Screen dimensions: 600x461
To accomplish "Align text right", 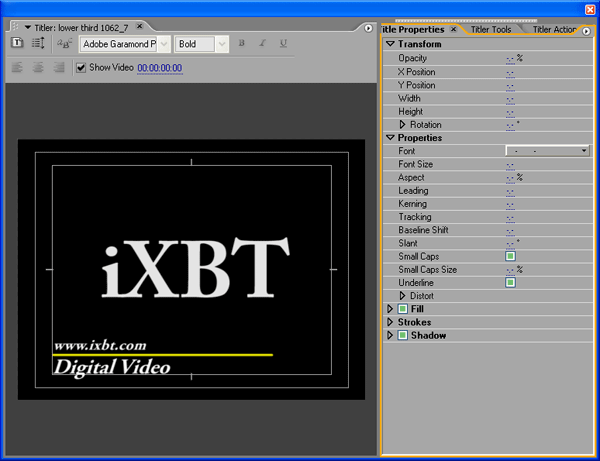I will pyautogui.click(x=59, y=68).
